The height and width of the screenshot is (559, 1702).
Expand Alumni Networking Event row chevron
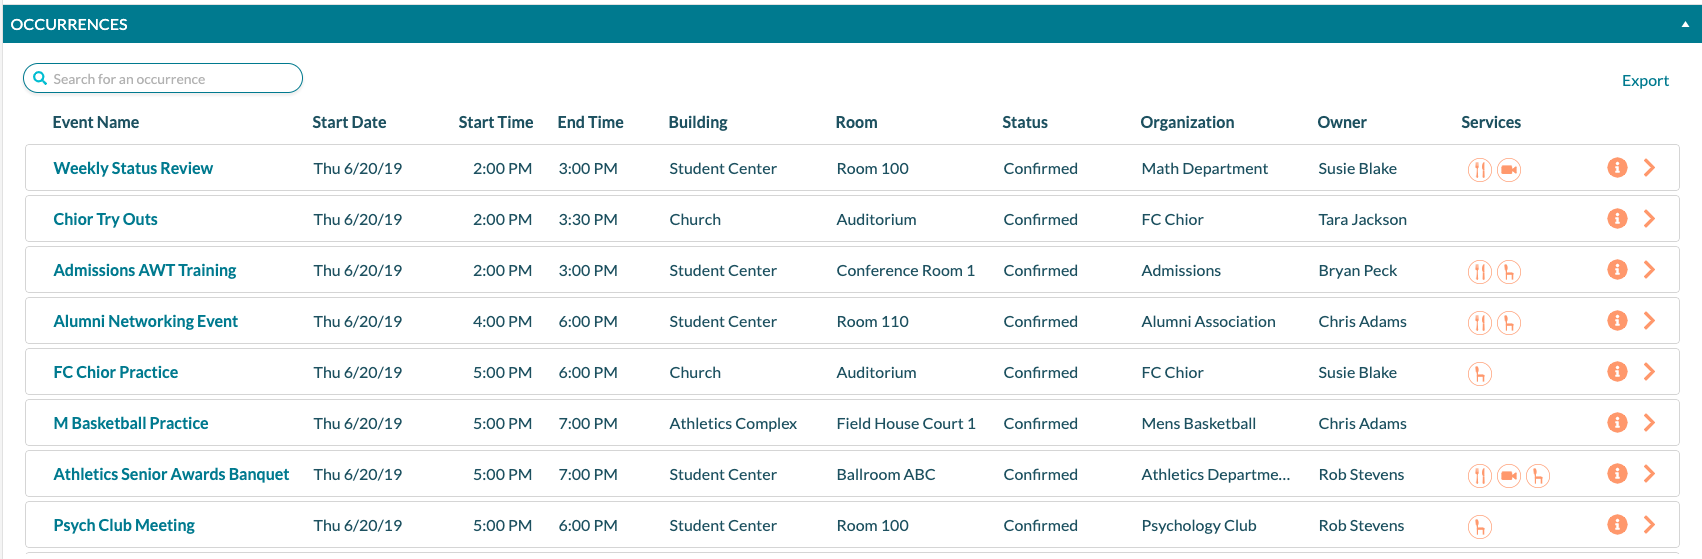click(1649, 321)
